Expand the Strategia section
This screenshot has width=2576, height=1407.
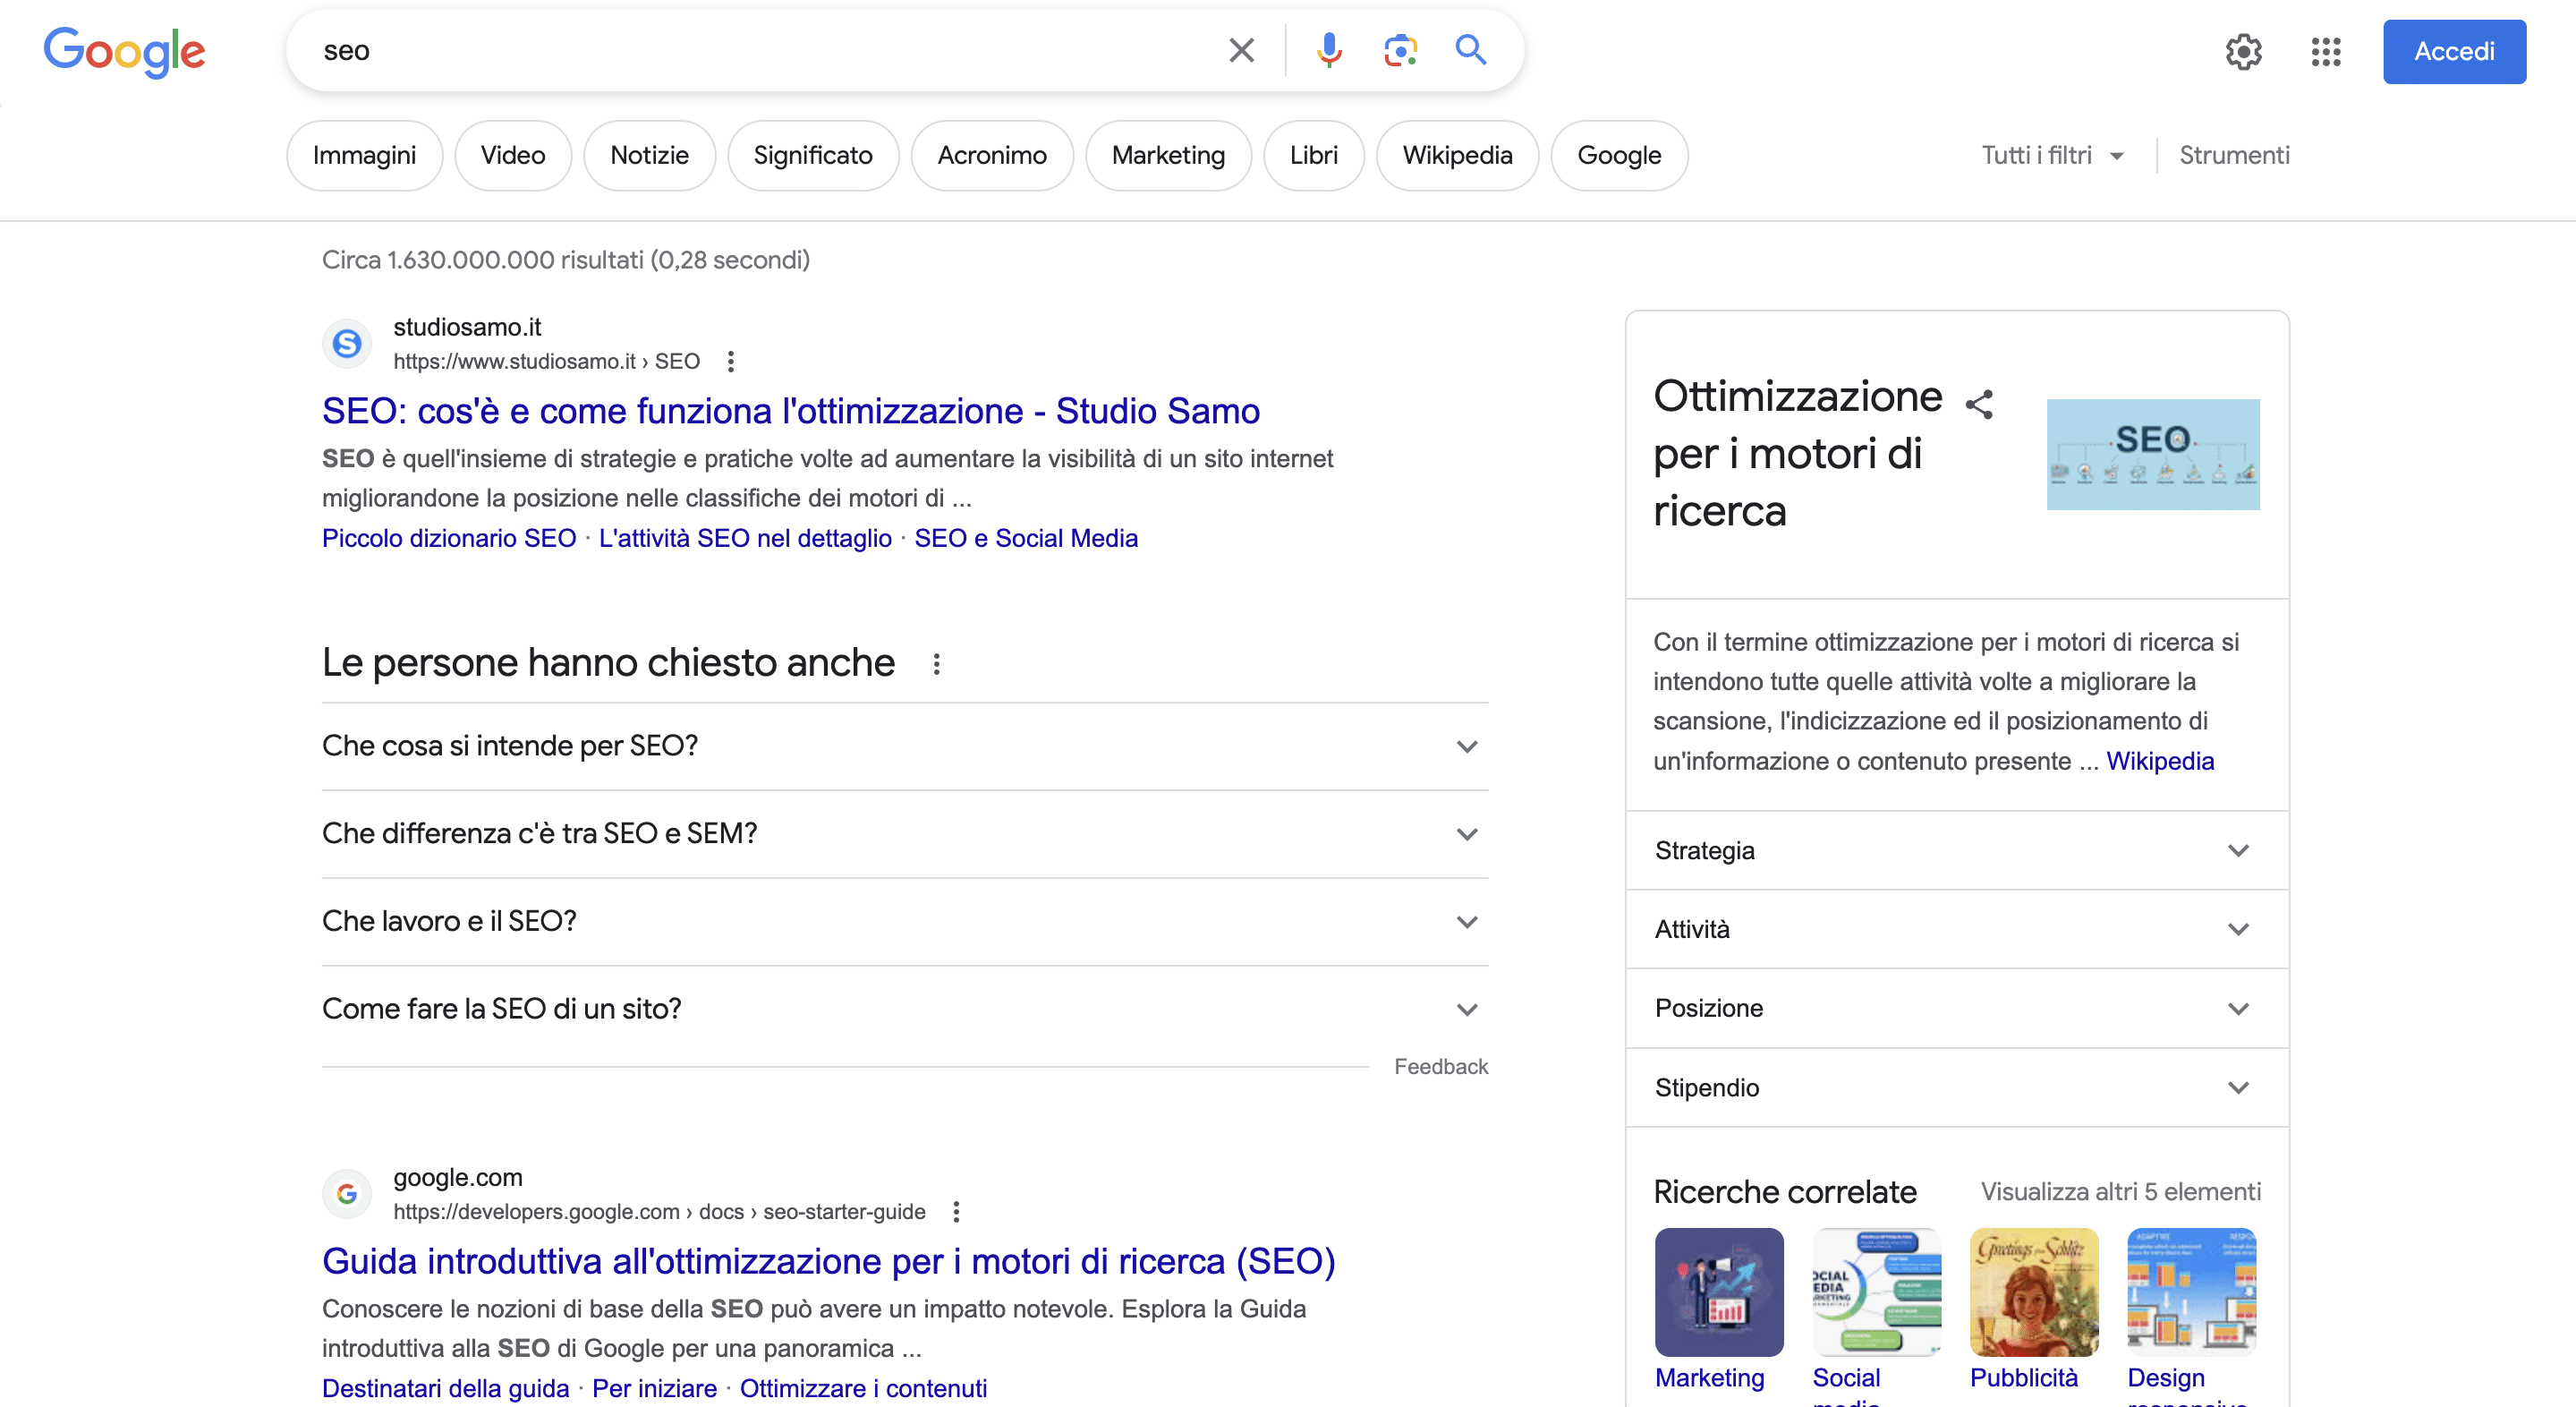click(1957, 850)
